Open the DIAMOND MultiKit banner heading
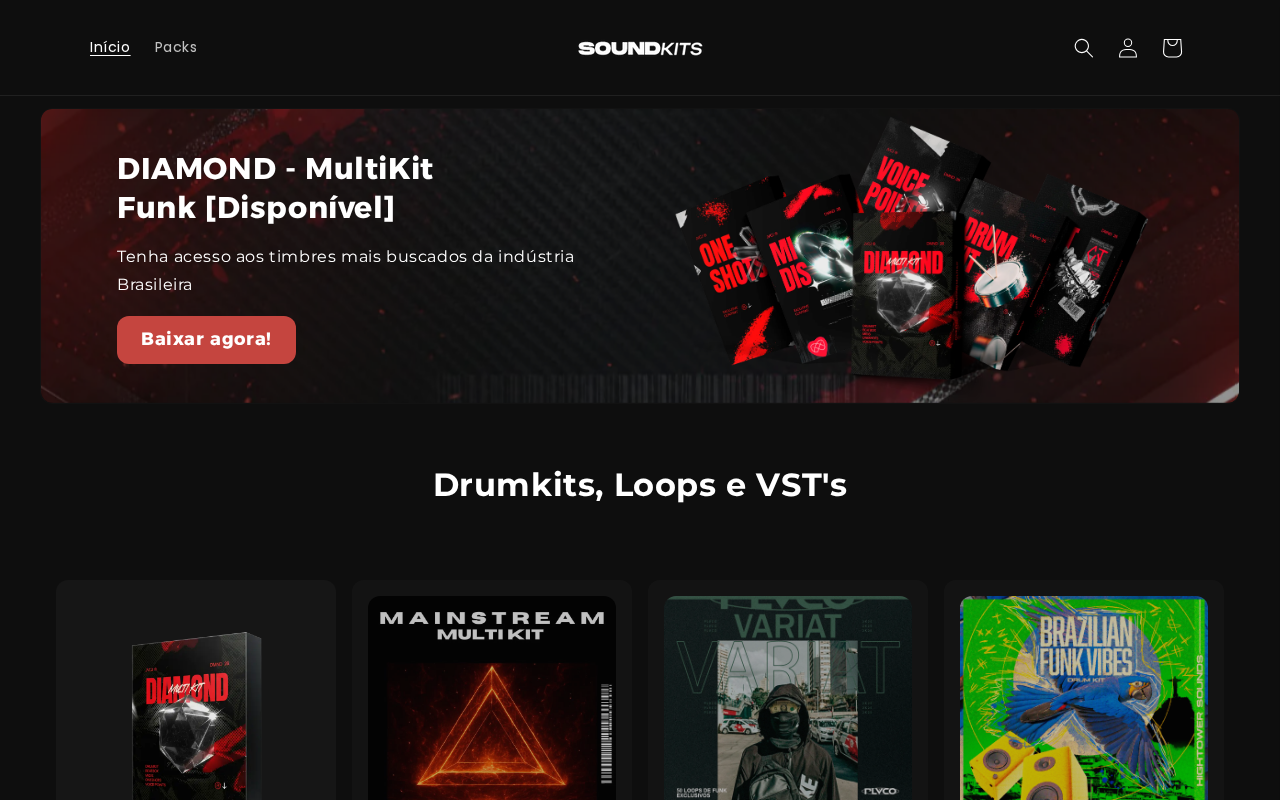The height and width of the screenshot is (800, 1280). pyautogui.click(x=275, y=188)
